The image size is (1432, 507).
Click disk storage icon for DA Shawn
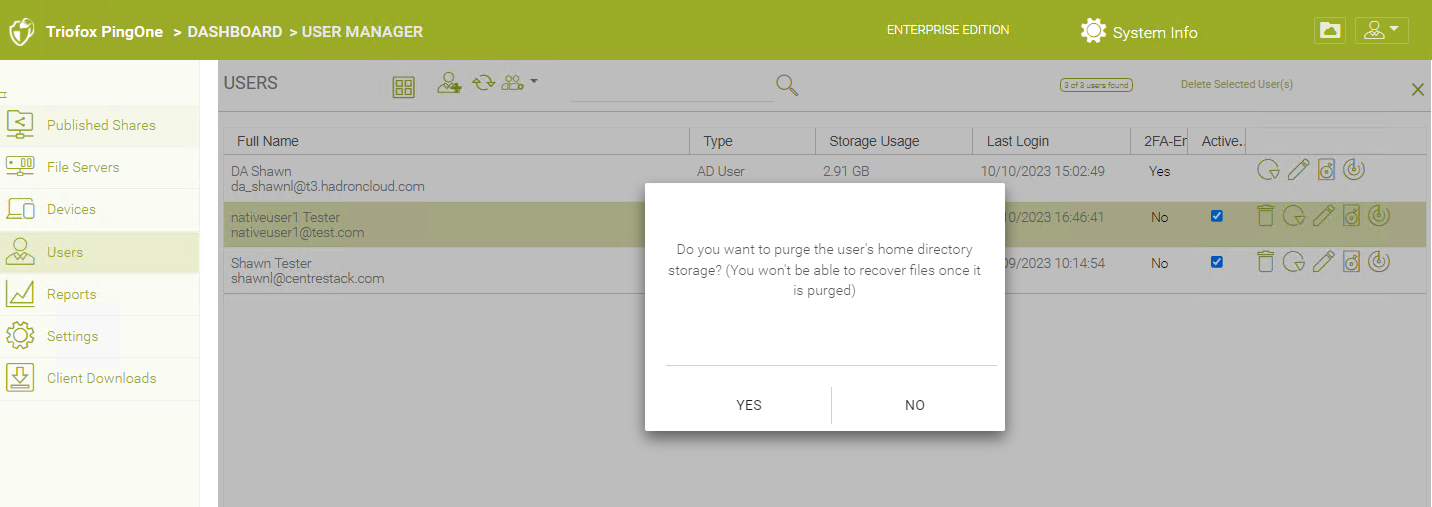click(x=1326, y=170)
